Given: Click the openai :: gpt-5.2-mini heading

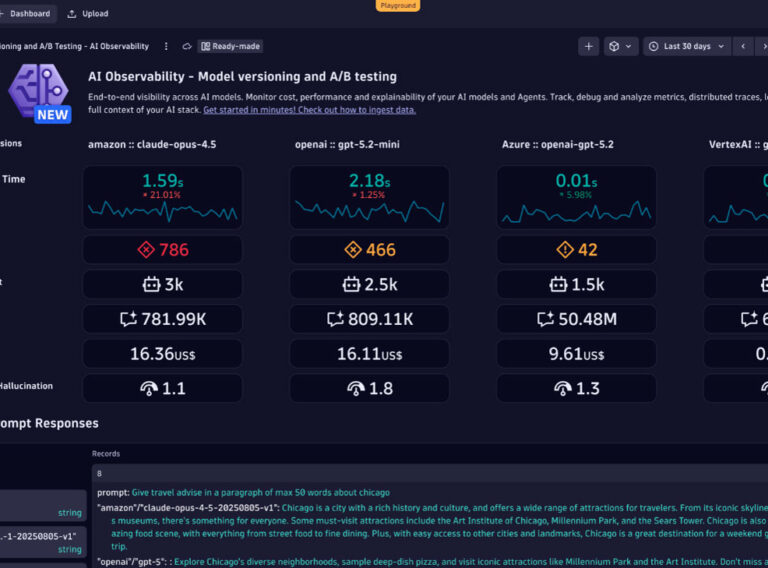Looking at the screenshot, I should point(347,144).
